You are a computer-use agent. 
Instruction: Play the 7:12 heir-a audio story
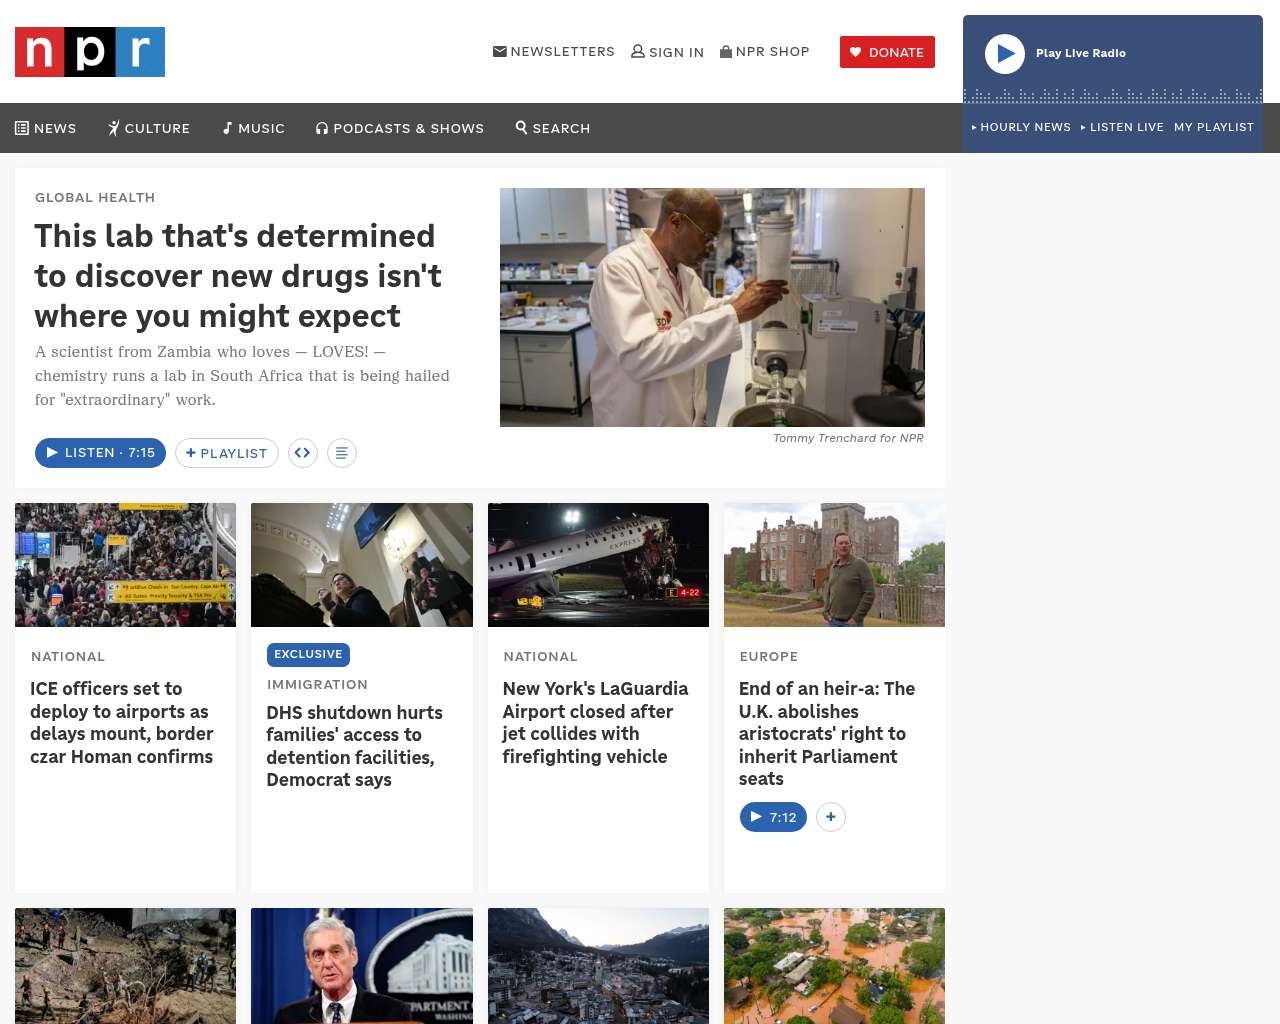pos(773,817)
